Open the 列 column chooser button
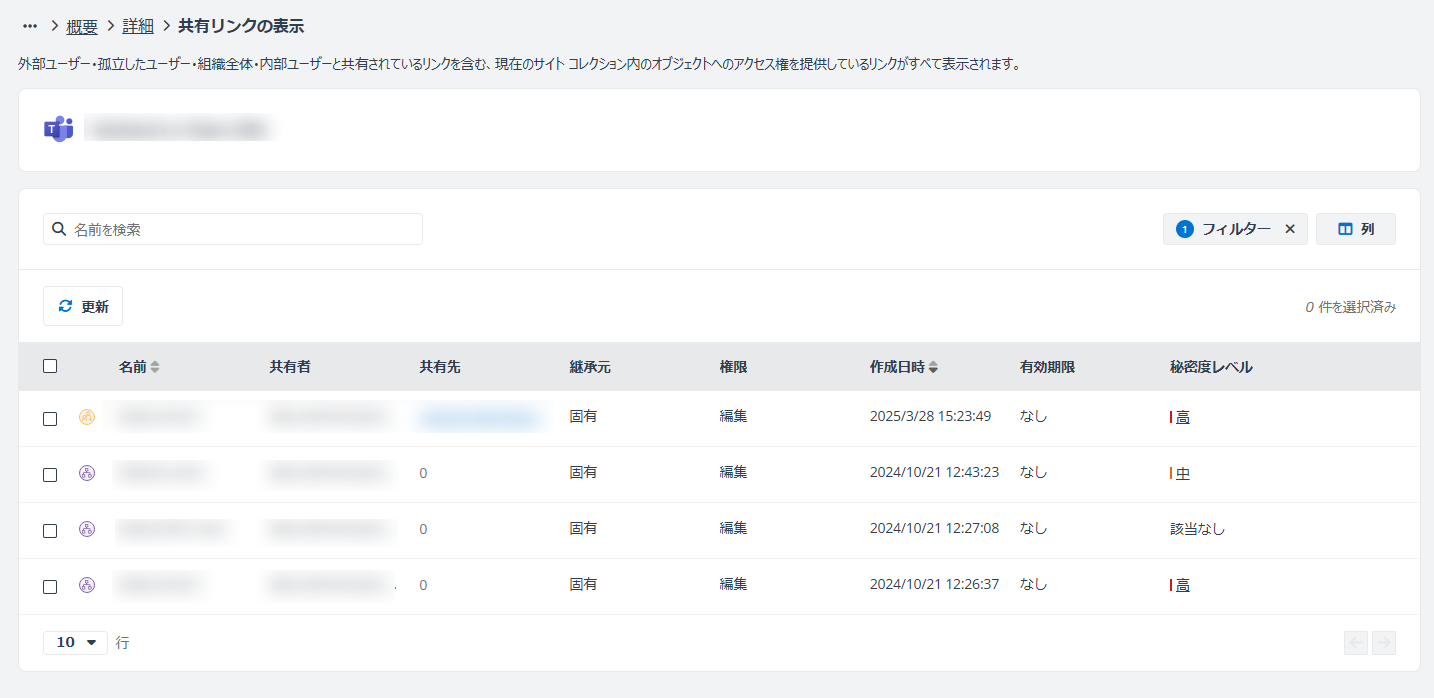Viewport: 1434px width, 698px height. [x=1356, y=229]
